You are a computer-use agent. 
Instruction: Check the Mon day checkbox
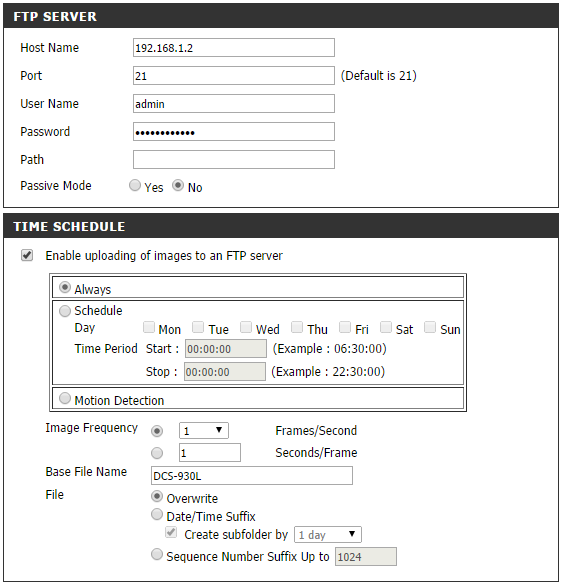click(149, 327)
